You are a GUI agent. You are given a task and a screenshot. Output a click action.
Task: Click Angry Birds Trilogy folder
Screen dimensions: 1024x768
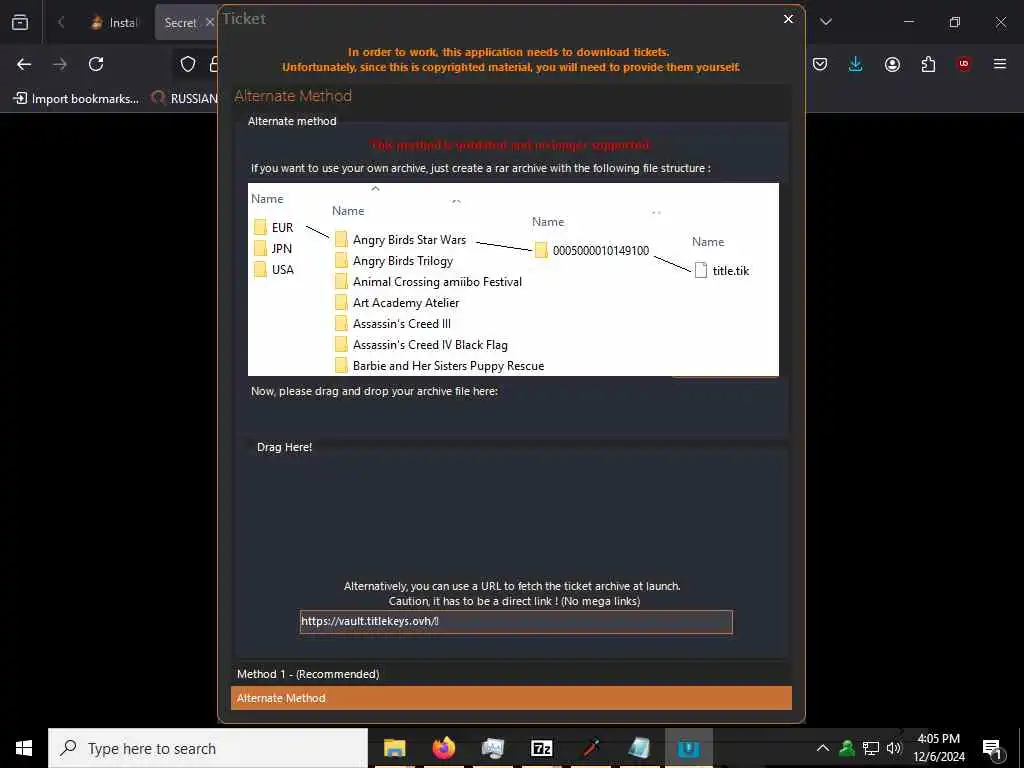[x=394, y=261]
